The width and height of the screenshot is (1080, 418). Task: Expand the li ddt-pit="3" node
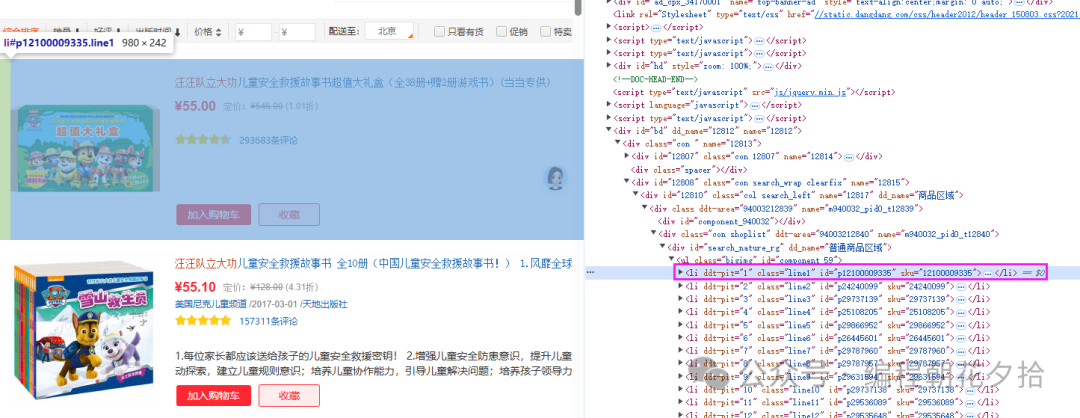pyautogui.click(x=681, y=299)
